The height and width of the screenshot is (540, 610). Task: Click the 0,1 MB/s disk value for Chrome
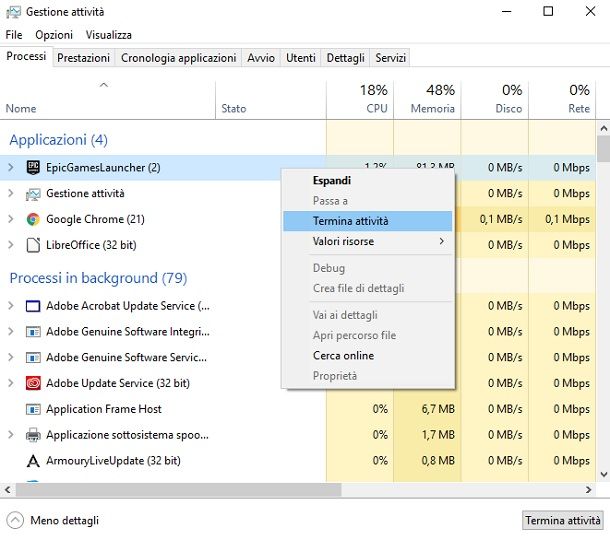point(501,219)
